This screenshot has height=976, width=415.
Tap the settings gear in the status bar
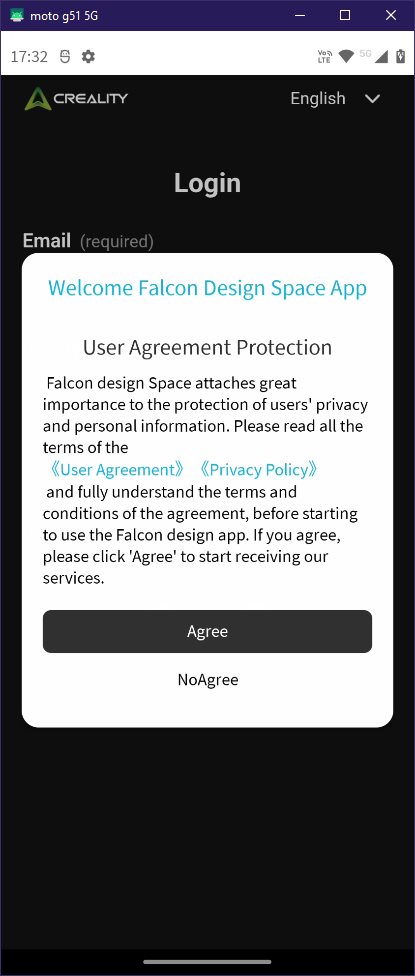(88, 57)
